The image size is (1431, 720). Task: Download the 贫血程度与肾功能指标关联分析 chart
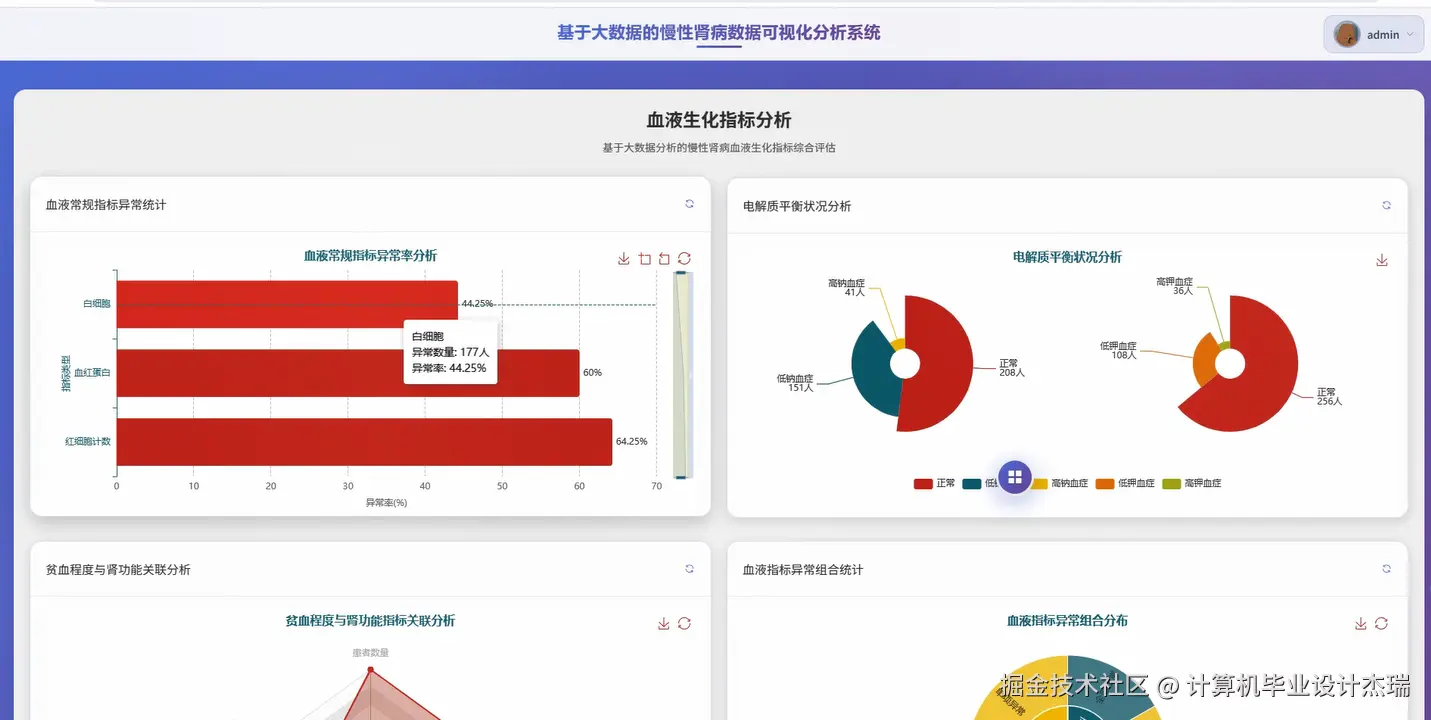pos(664,624)
